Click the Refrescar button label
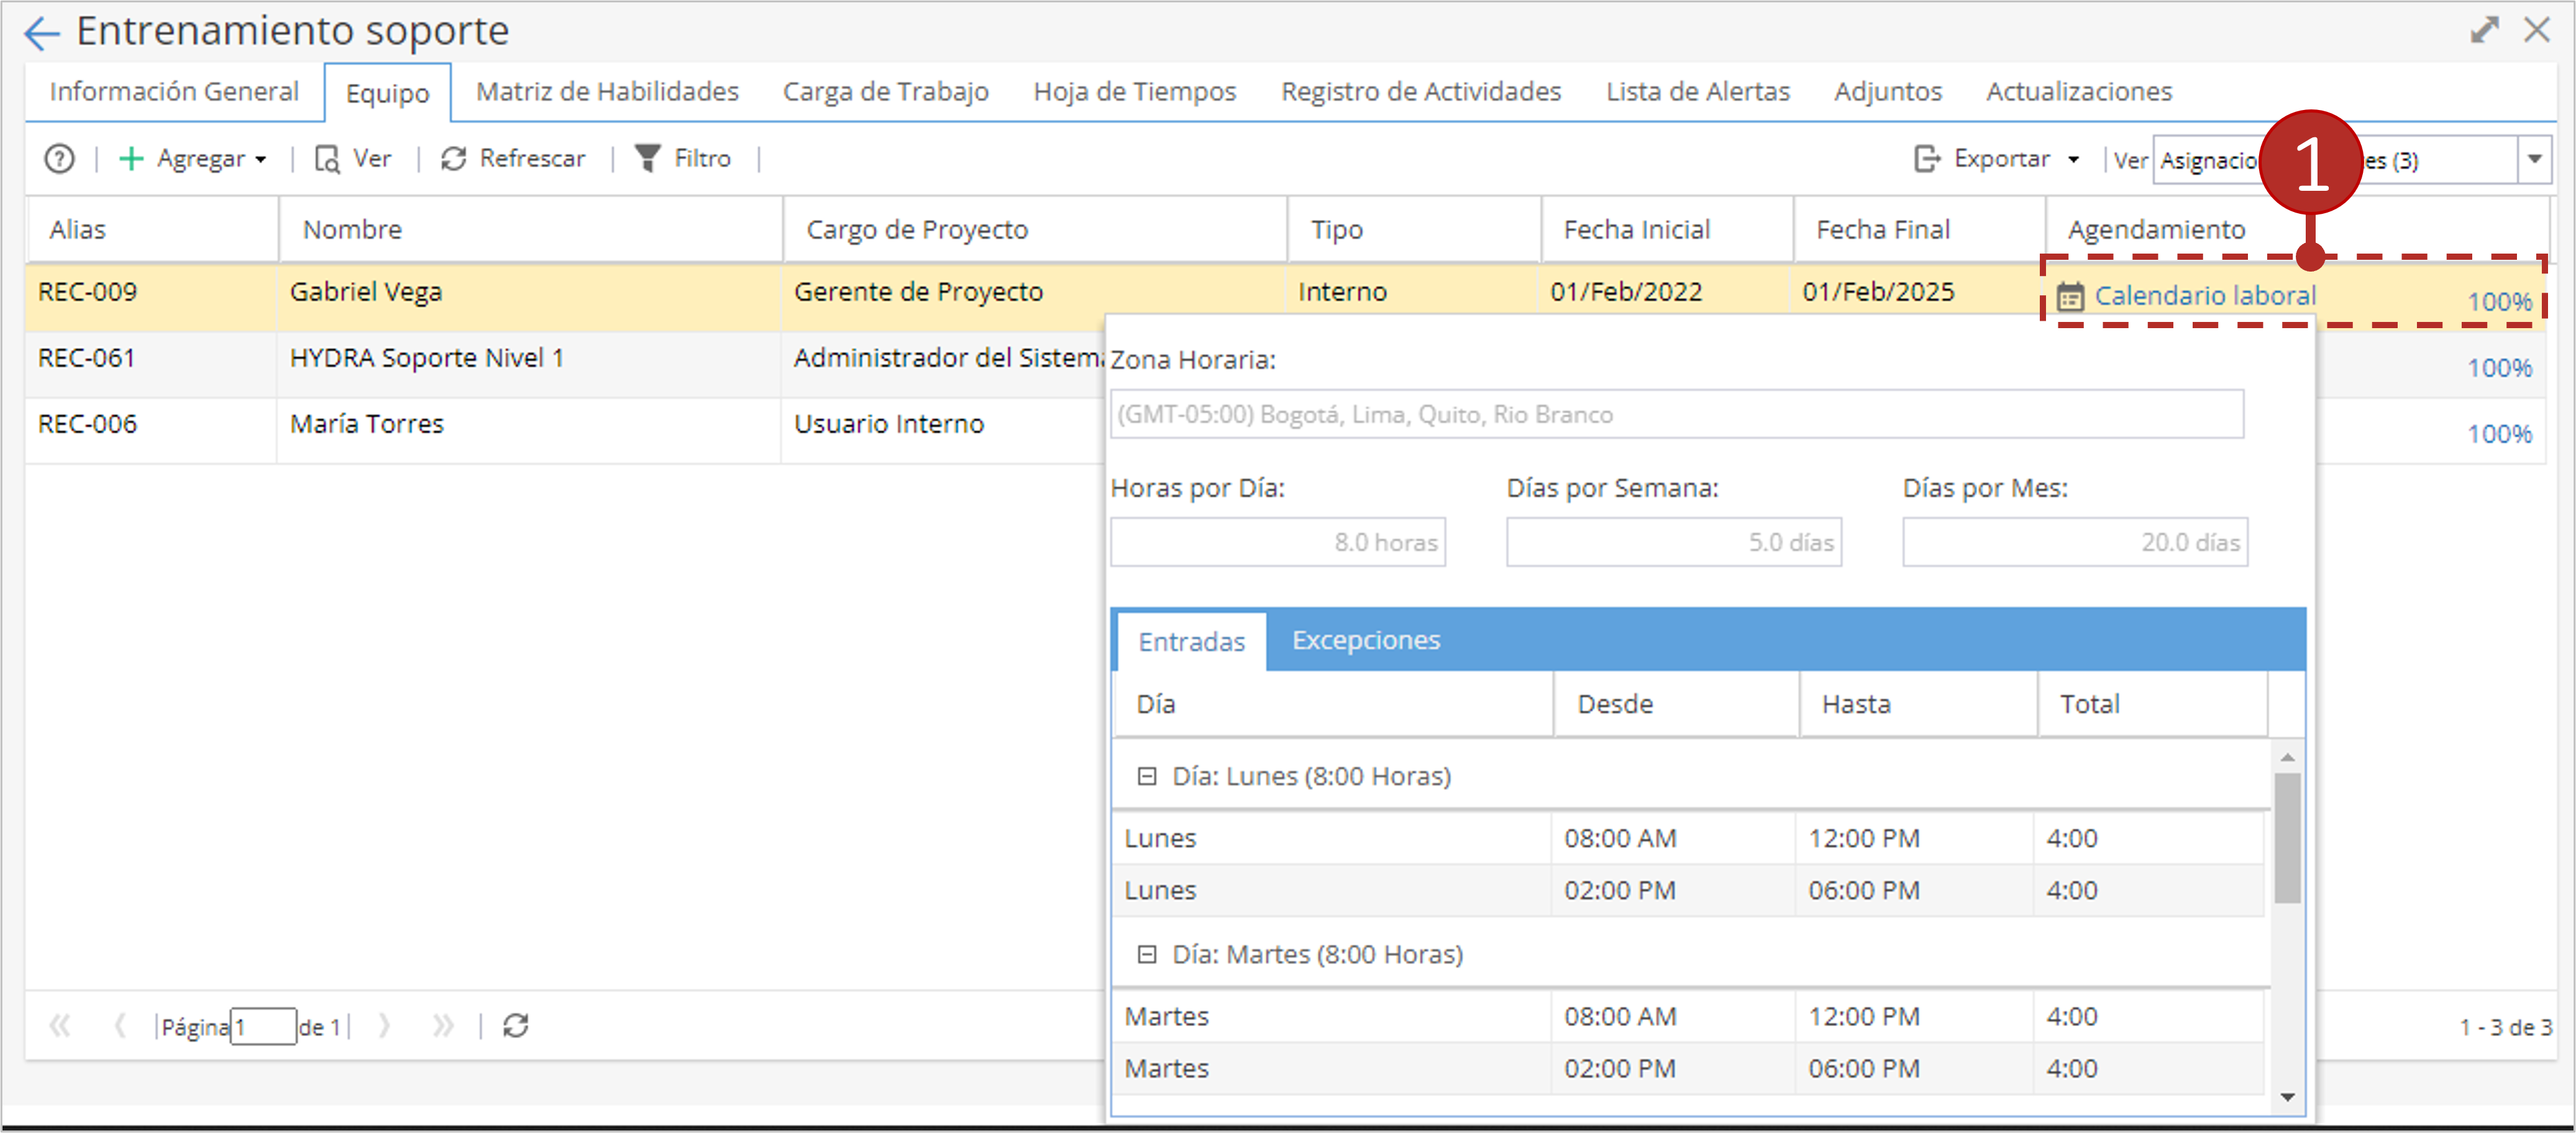 532,158
